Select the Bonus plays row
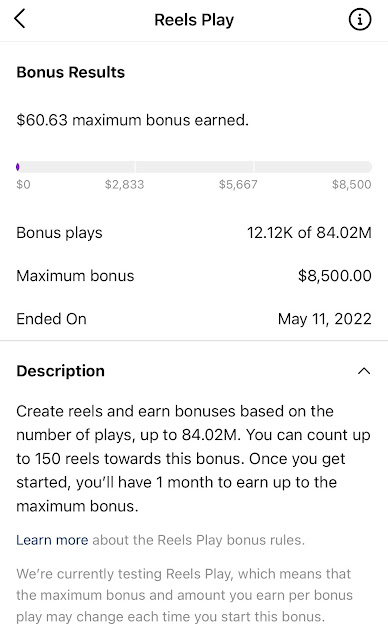The image size is (388, 640). (x=194, y=233)
